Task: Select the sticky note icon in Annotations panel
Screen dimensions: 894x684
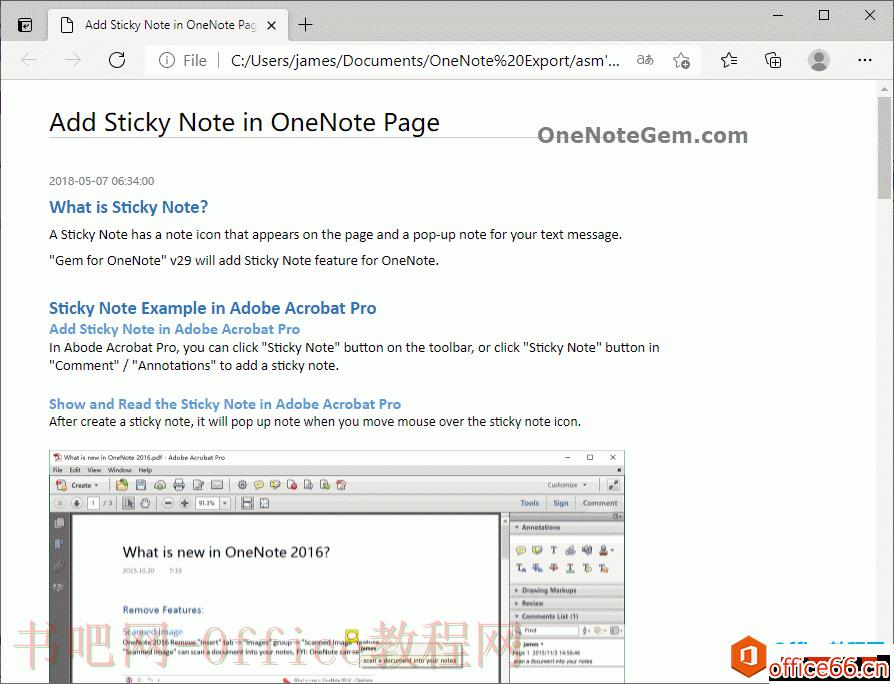Action: (521, 550)
